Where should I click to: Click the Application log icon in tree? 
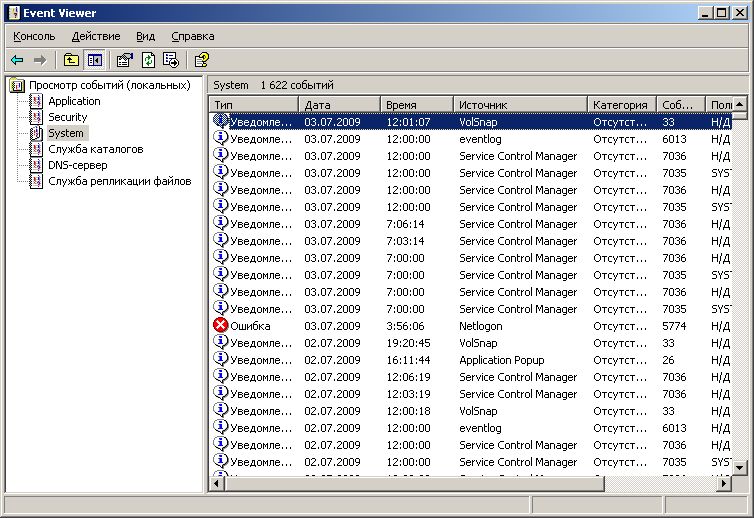36,101
